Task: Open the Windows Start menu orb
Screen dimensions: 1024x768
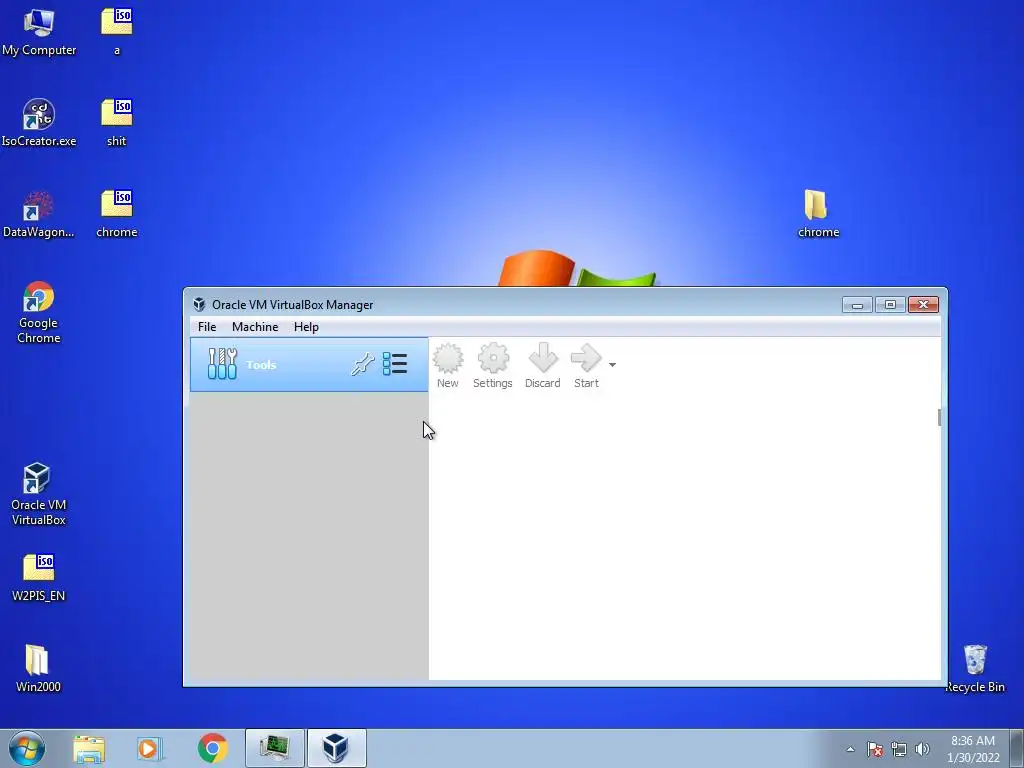Action: point(27,748)
